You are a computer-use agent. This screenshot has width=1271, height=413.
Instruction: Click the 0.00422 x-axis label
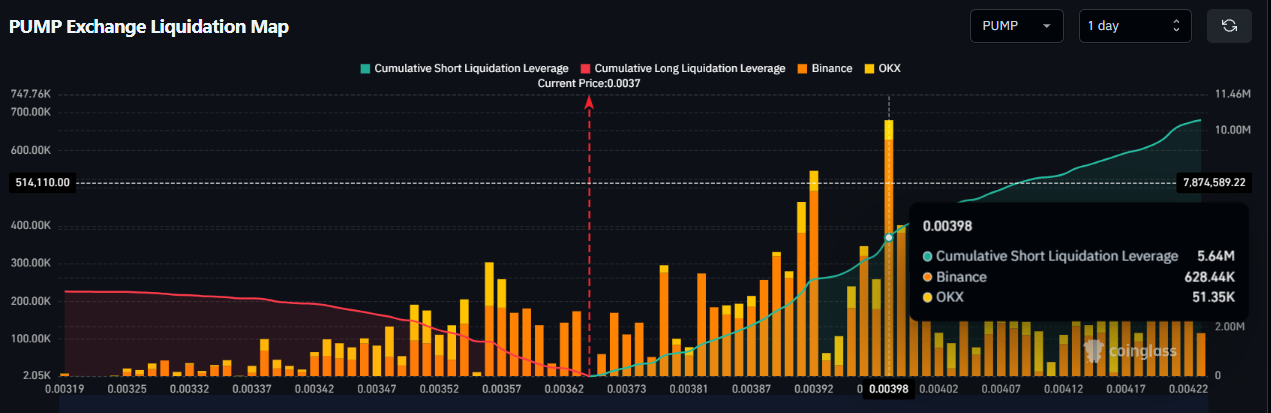(x=1189, y=388)
